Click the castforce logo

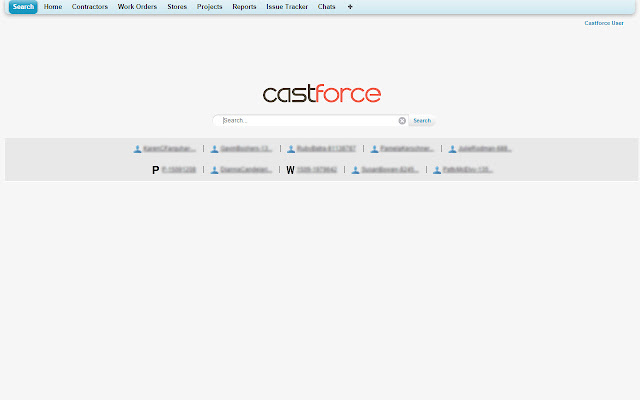(x=322, y=93)
